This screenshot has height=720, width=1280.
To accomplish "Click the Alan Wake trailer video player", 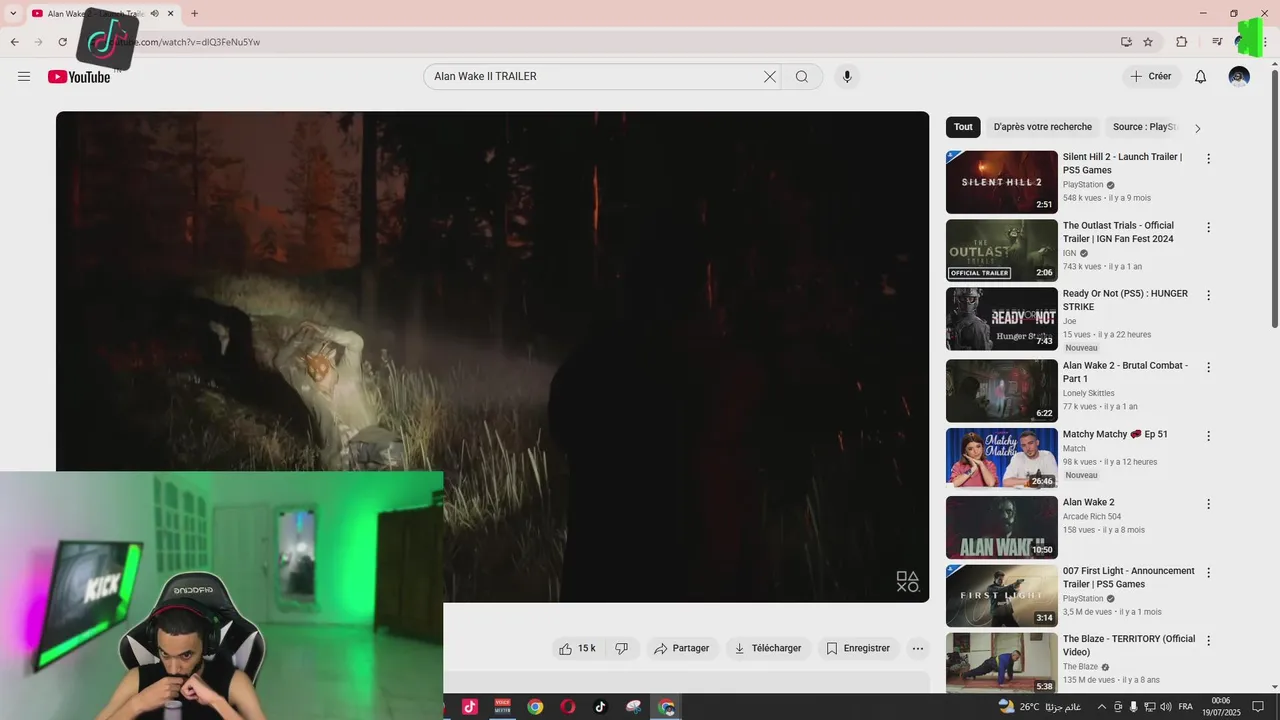I will click(492, 357).
